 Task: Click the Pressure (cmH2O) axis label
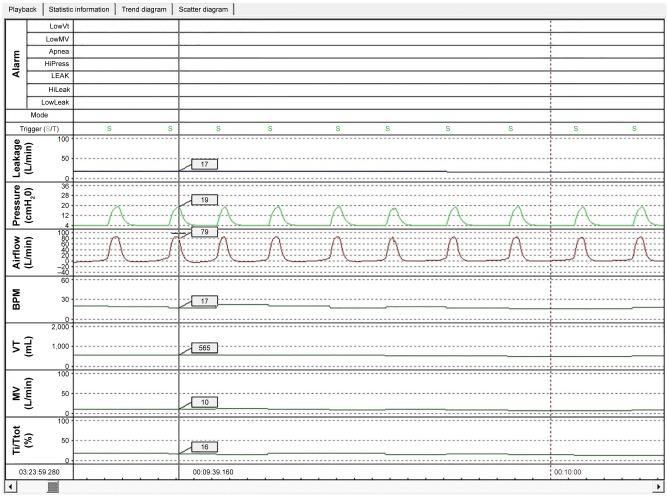23,205
